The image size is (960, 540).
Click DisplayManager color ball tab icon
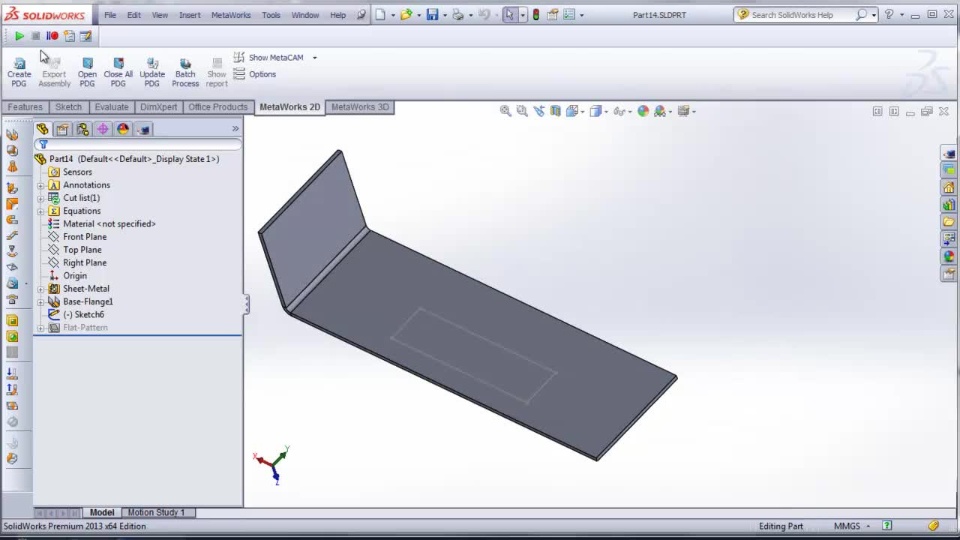[123, 129]
